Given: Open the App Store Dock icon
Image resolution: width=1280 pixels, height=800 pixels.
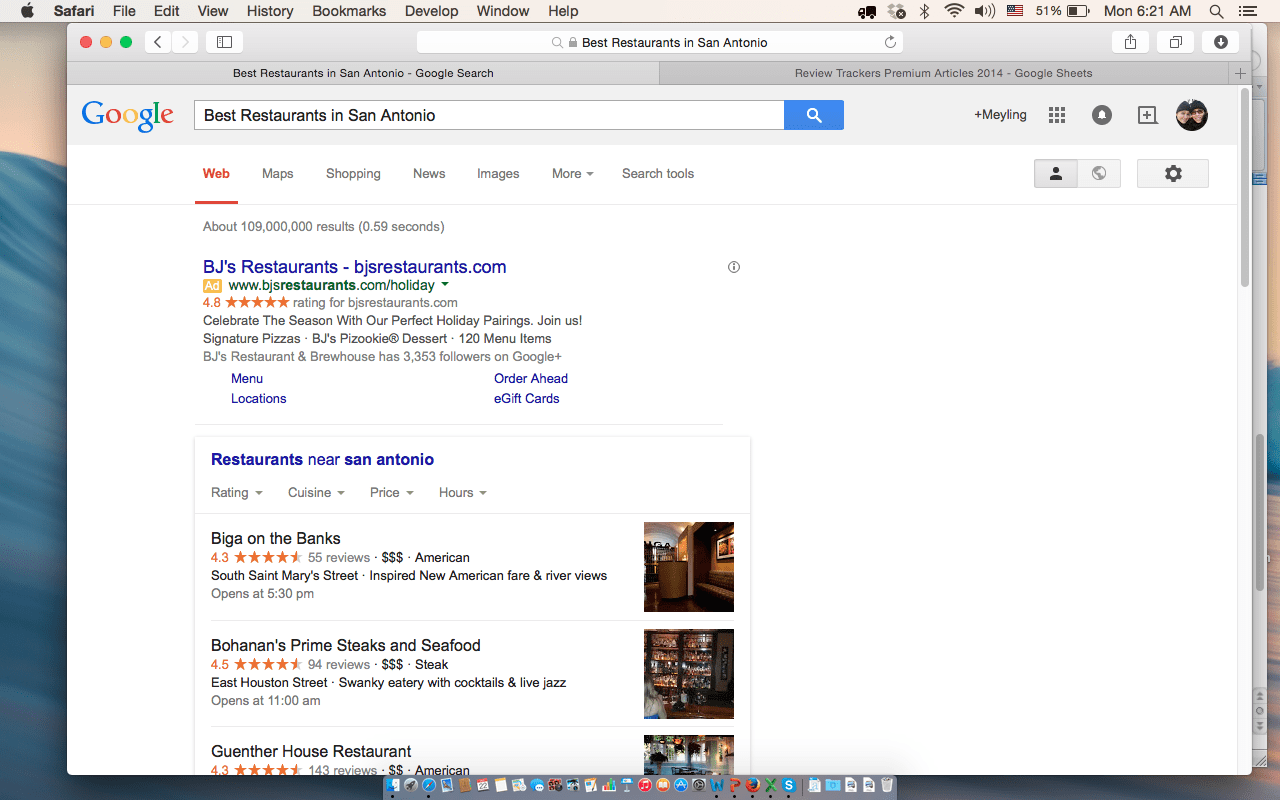Looking at the screenshot, I should (x=681, y=785).
